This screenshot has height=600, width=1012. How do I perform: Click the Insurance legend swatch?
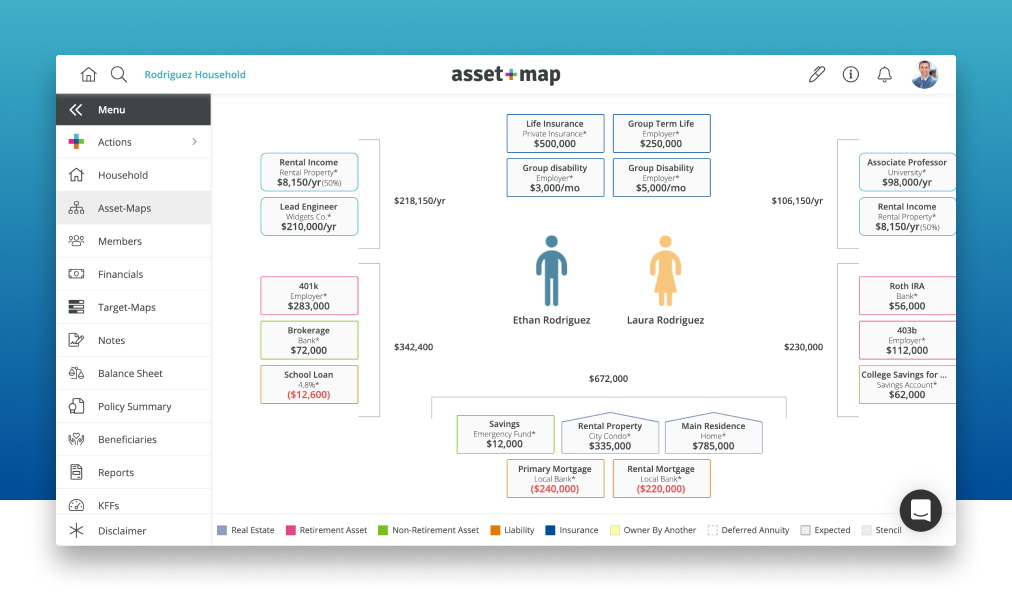(550, 530)
